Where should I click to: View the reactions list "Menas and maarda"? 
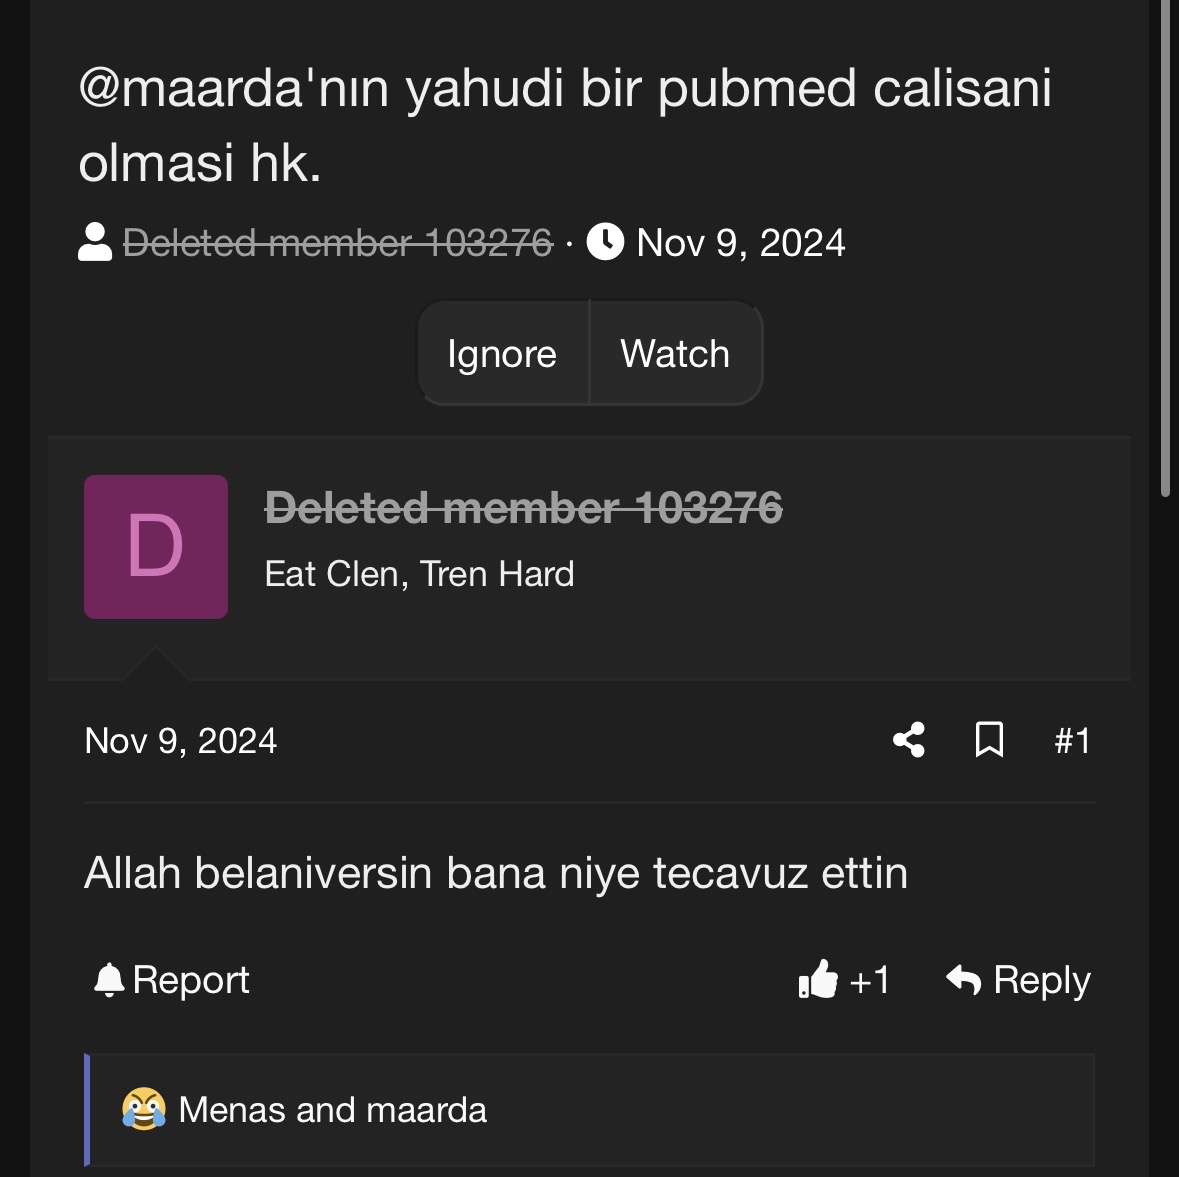332,1110
